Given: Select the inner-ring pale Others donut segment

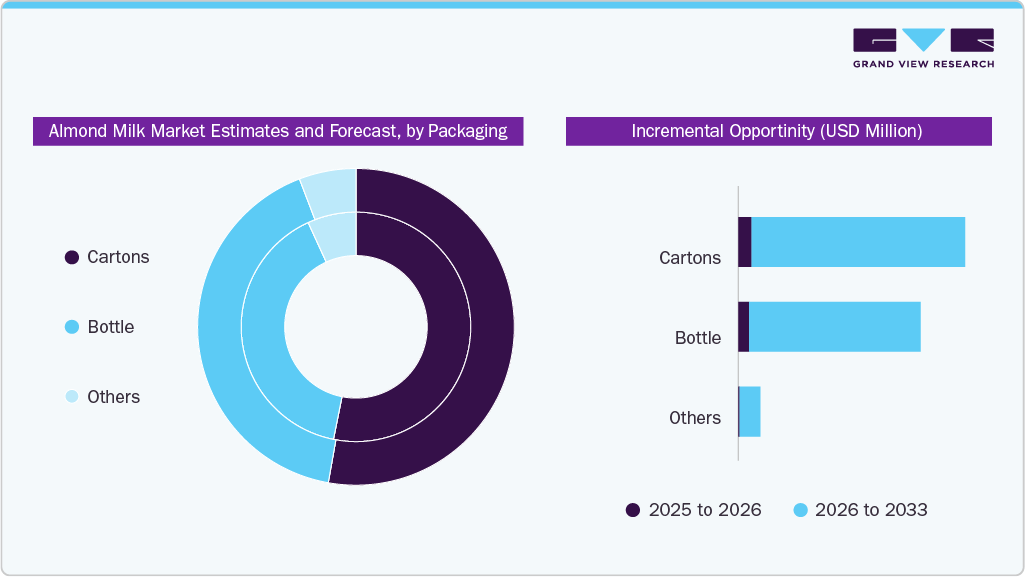Looking at the screenshot, I should point(337,237).
